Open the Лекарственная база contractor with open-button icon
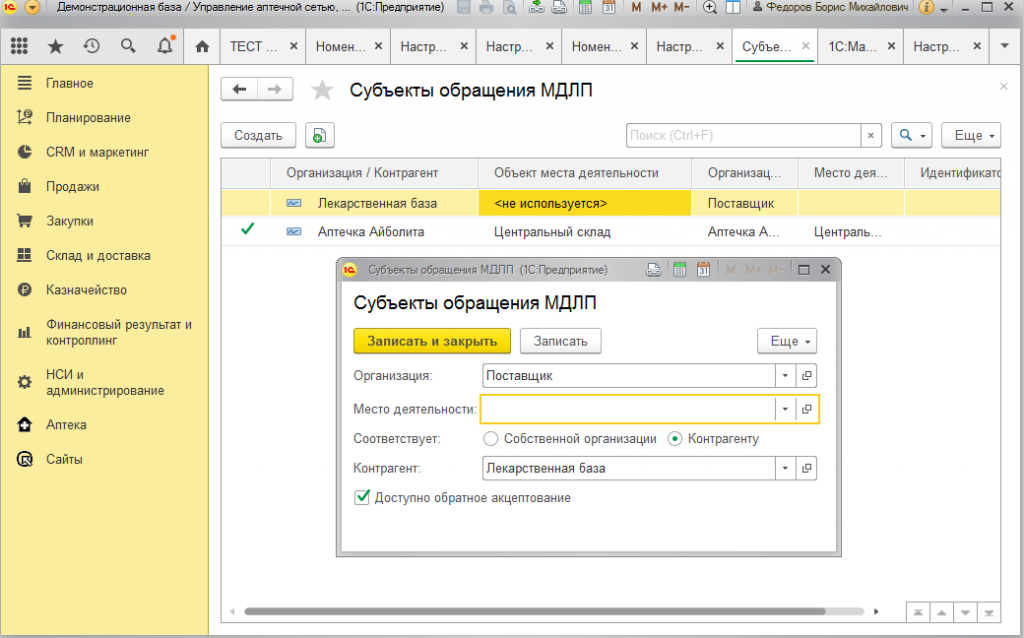Viewport: 1024px width, 638px height. click(x=807, y=468)
